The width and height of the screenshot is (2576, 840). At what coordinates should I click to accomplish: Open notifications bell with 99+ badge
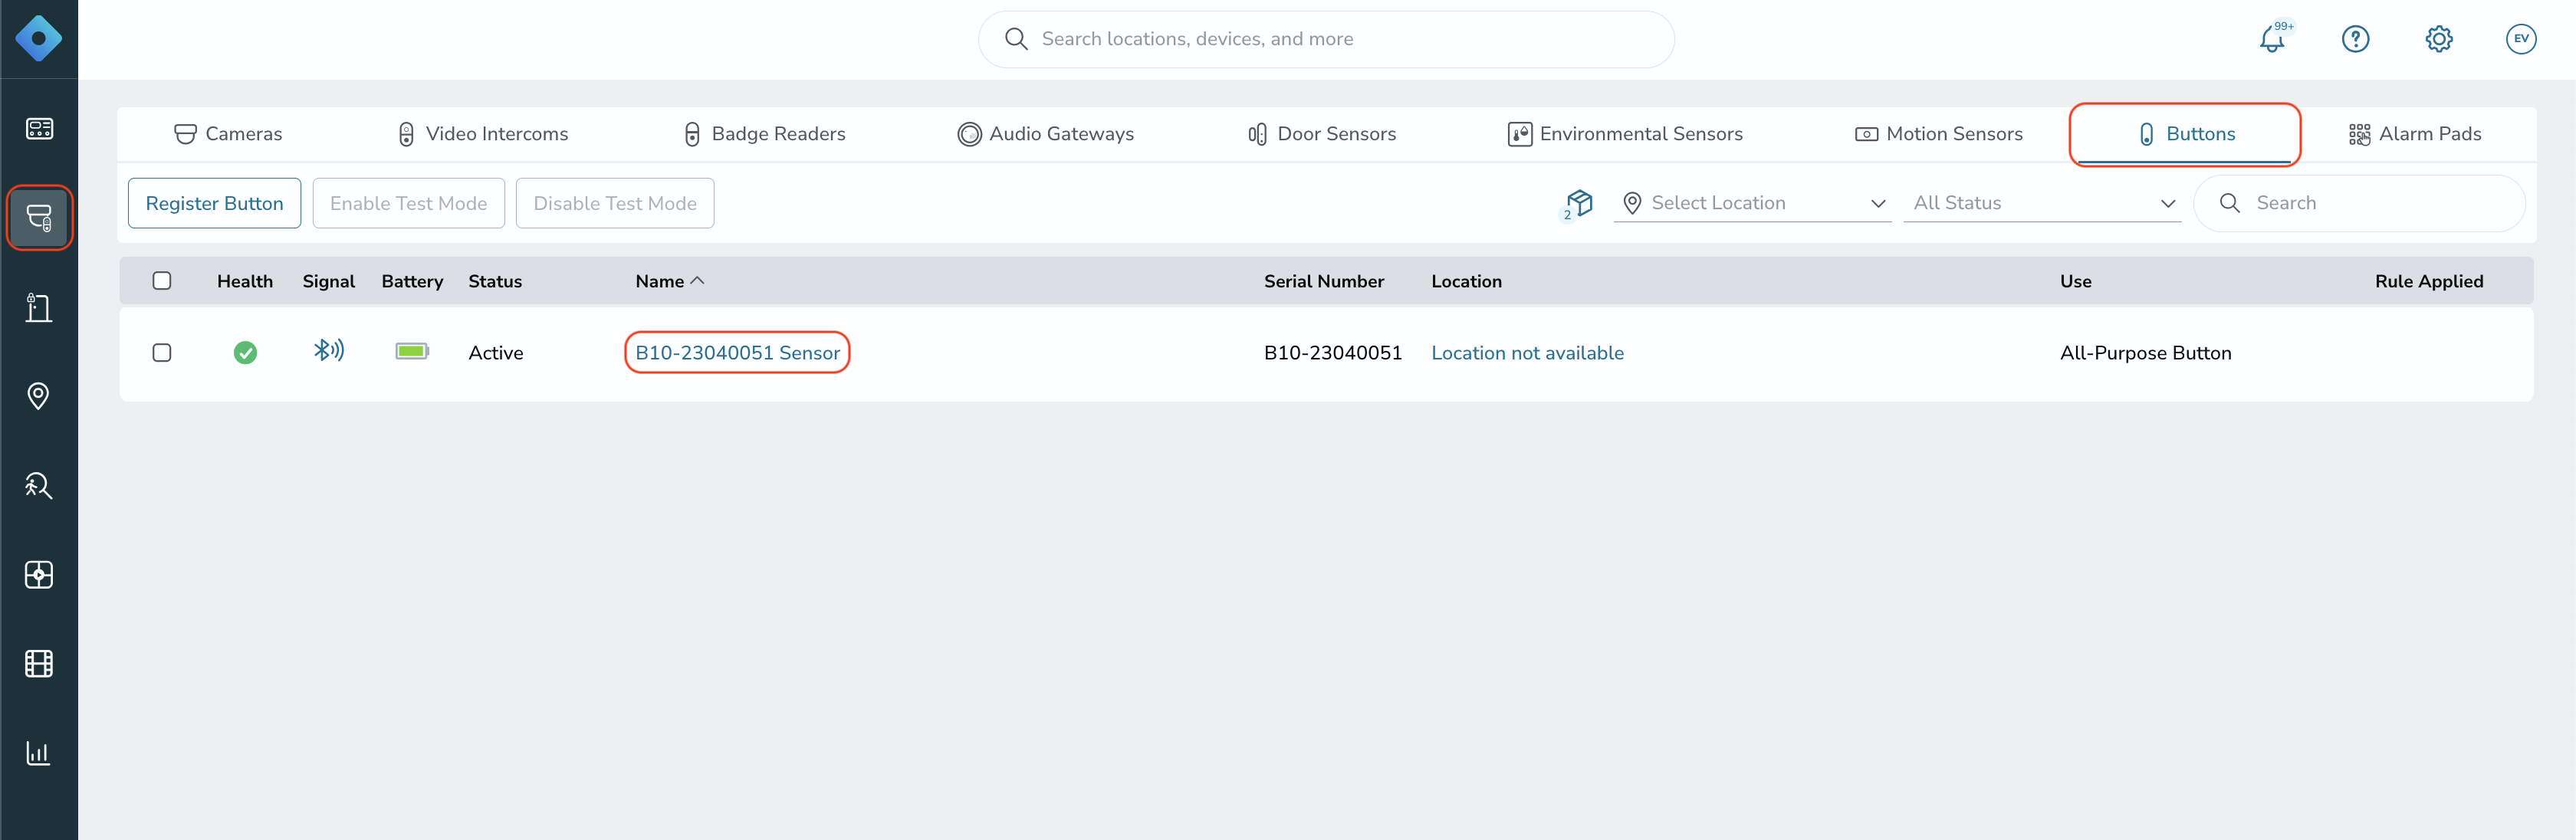coord(2273,39)
